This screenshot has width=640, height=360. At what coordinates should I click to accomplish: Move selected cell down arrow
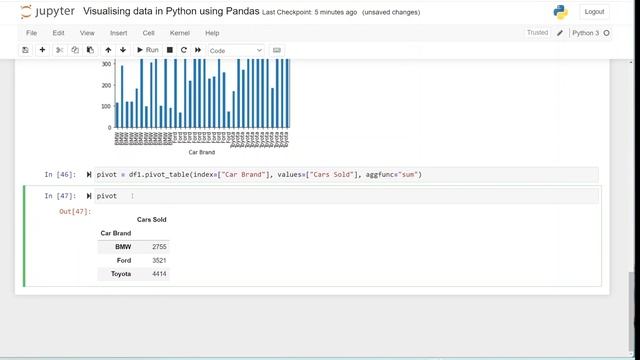pyautogui.click(x=123, y=50)
